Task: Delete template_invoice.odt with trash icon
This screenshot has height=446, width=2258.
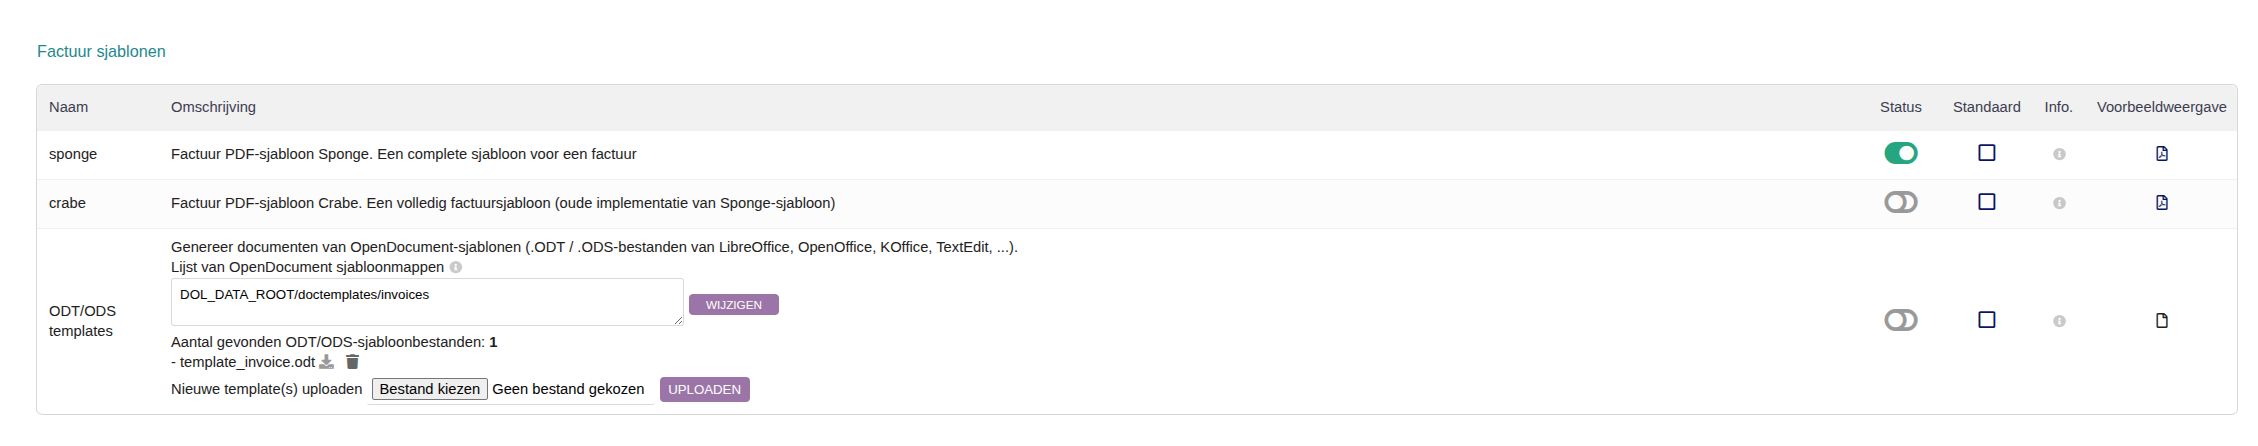Action: [x=352, y=362]
